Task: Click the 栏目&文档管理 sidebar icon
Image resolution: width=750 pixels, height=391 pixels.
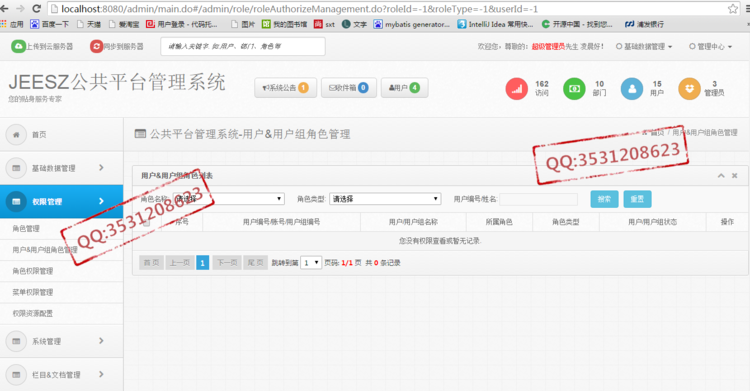Action: pos(16,375)
